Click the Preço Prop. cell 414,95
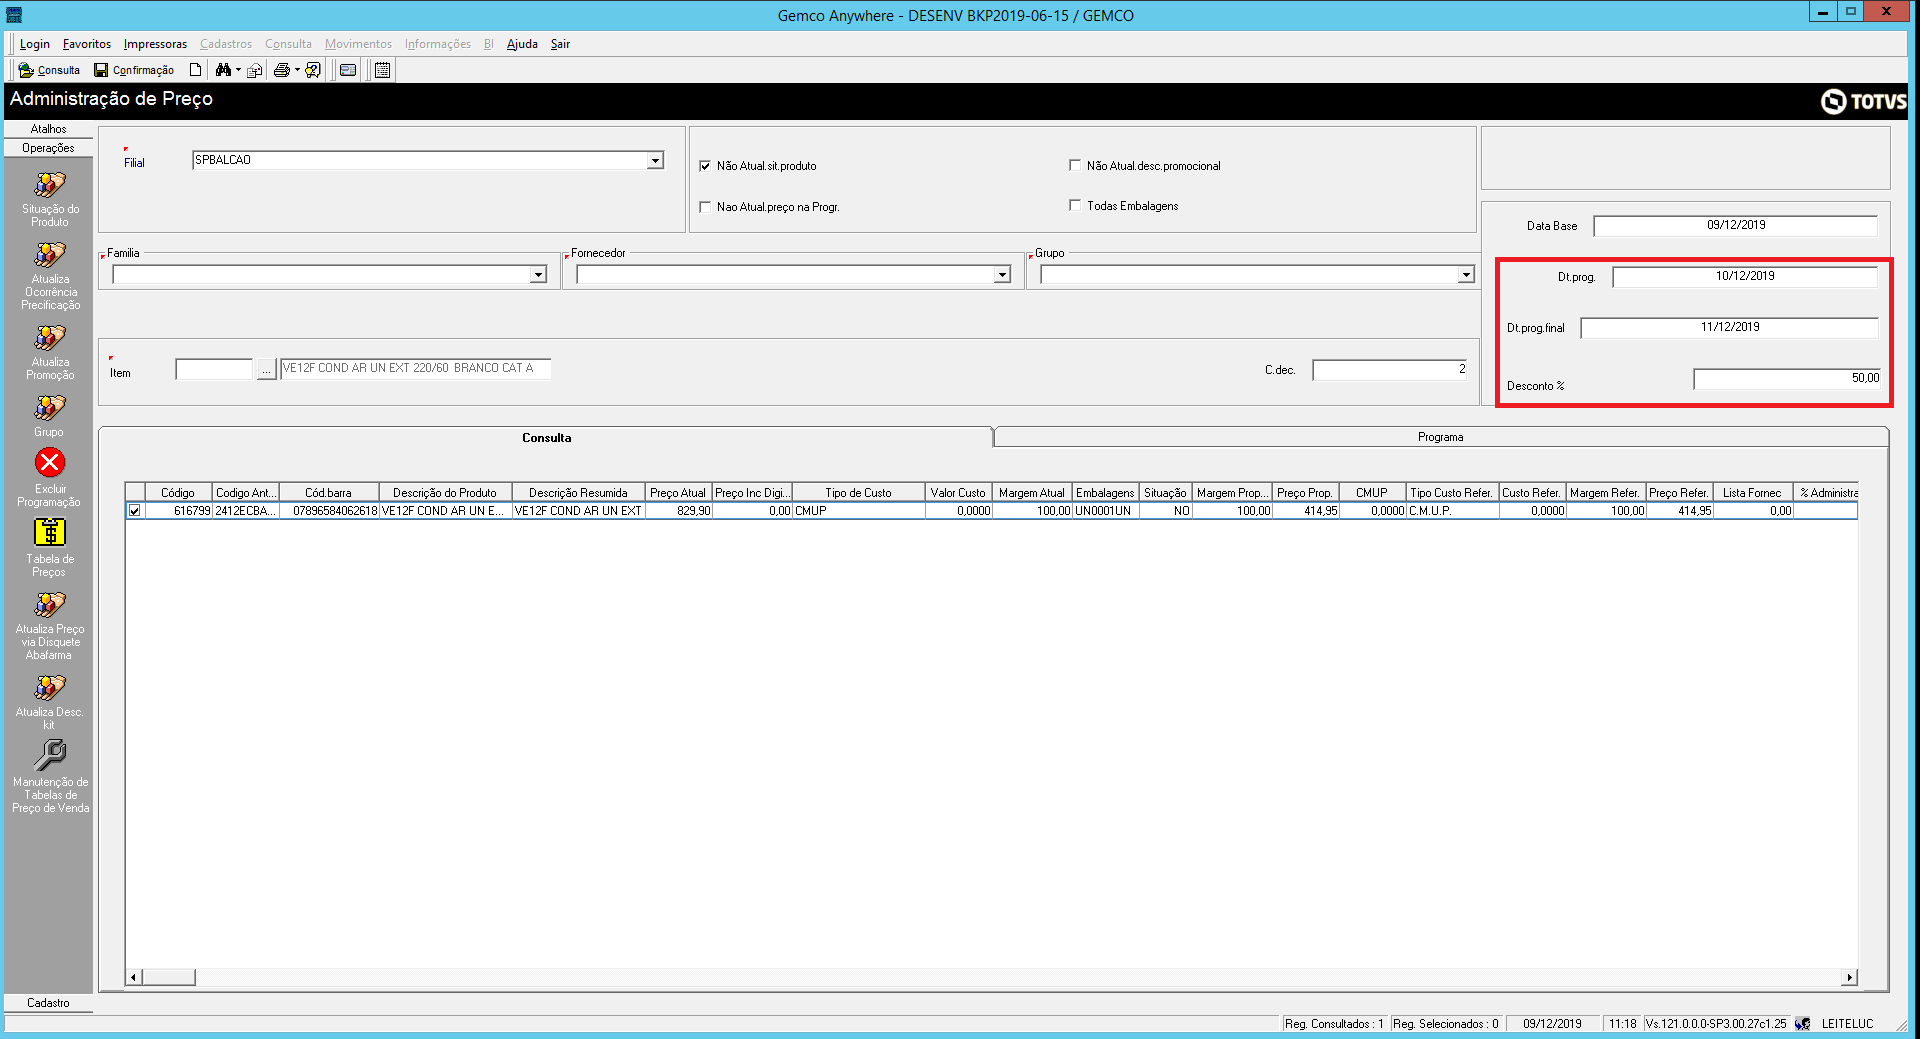The width and height of the screenshot is (1923, 1039). click(1306, 511)
